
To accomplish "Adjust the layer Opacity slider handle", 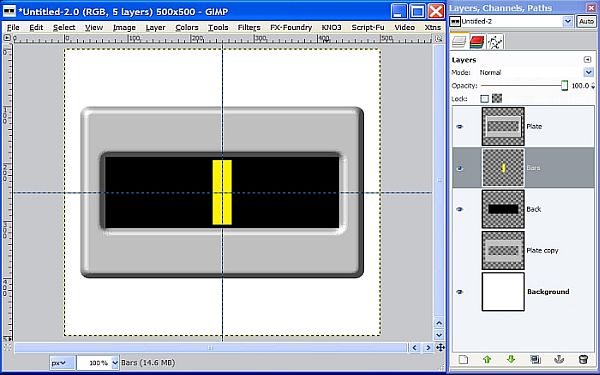I will (564, 85).
